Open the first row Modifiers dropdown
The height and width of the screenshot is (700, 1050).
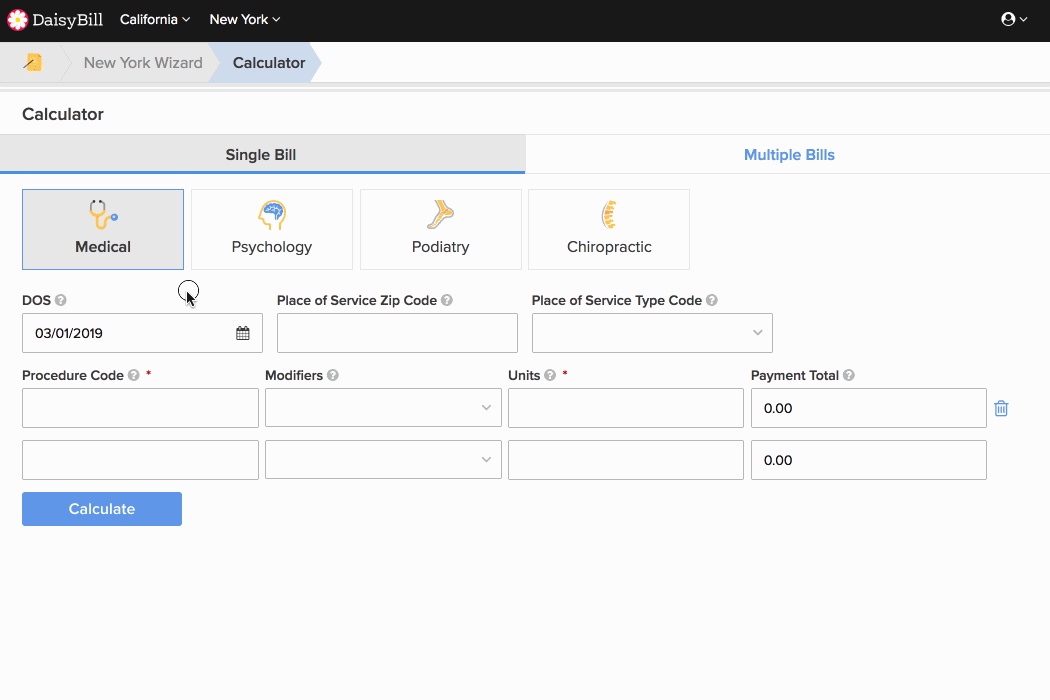click(x=383, y=407)
